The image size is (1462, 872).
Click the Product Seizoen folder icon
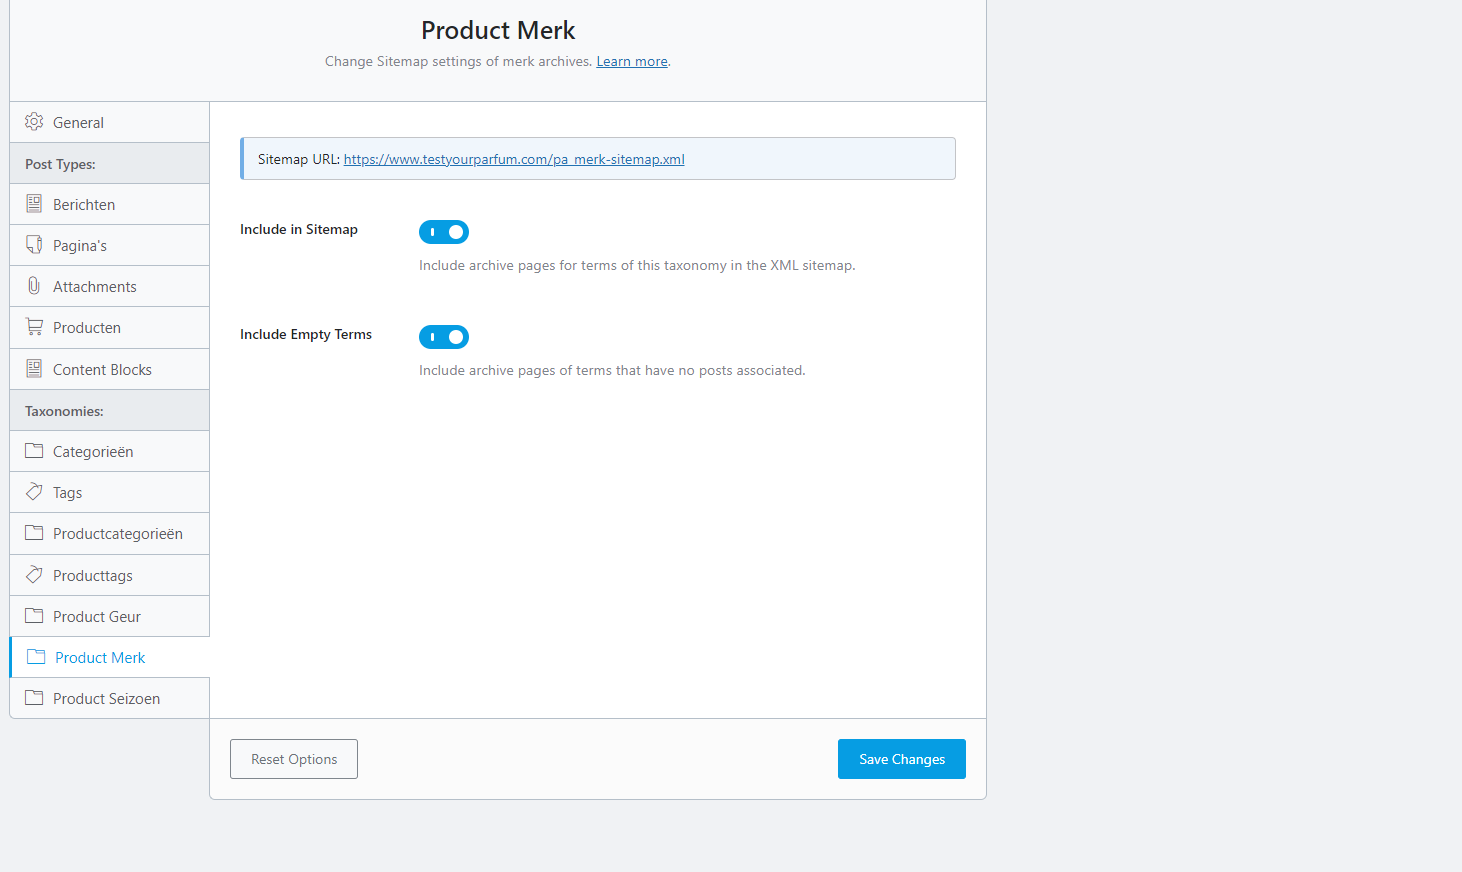(x=34, y=698)
